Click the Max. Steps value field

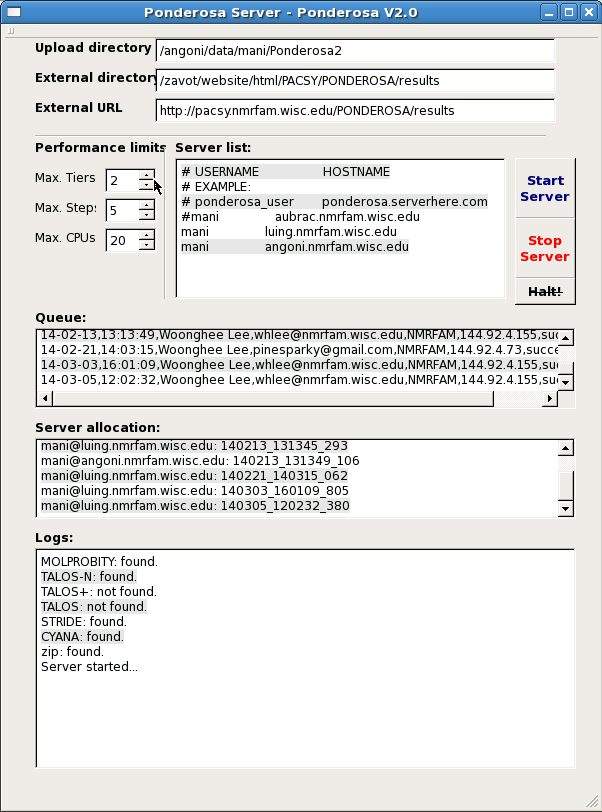pyautogui.click(x=123, y=211)
